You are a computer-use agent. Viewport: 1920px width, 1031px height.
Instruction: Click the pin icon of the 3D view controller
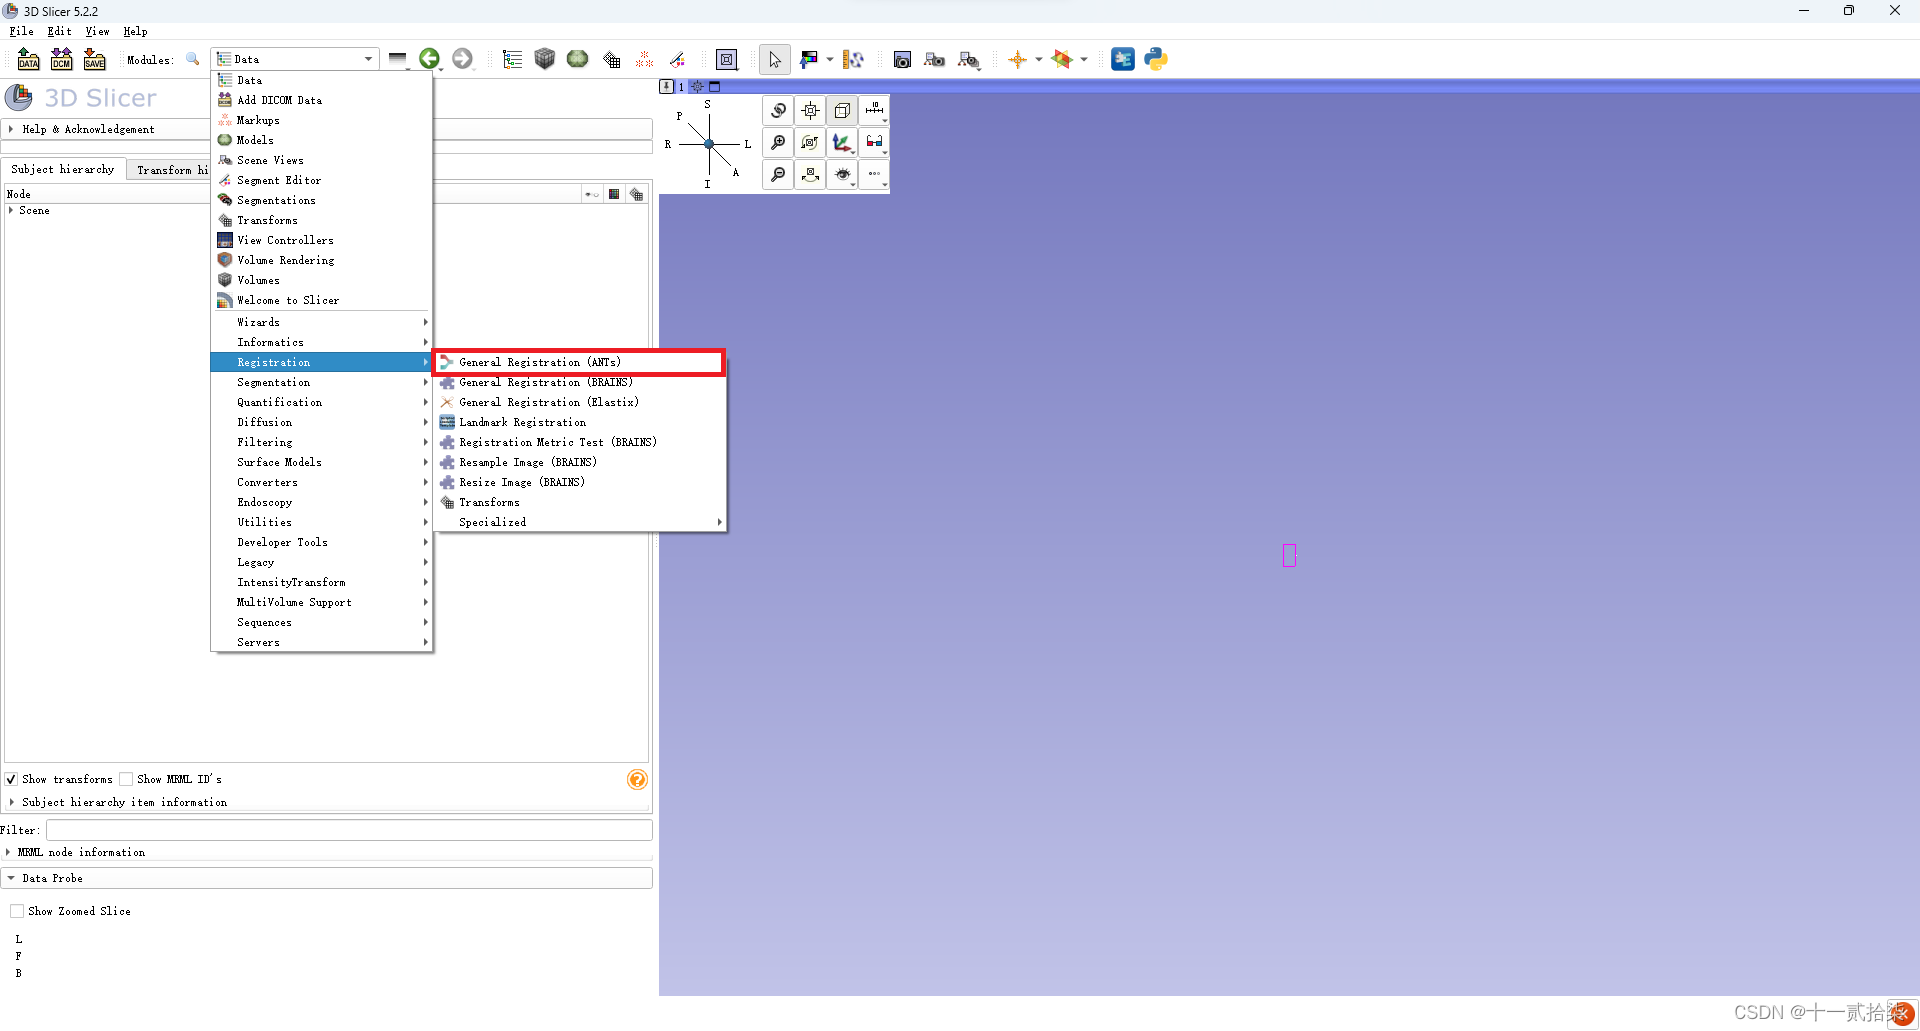[x=667, y=87]
